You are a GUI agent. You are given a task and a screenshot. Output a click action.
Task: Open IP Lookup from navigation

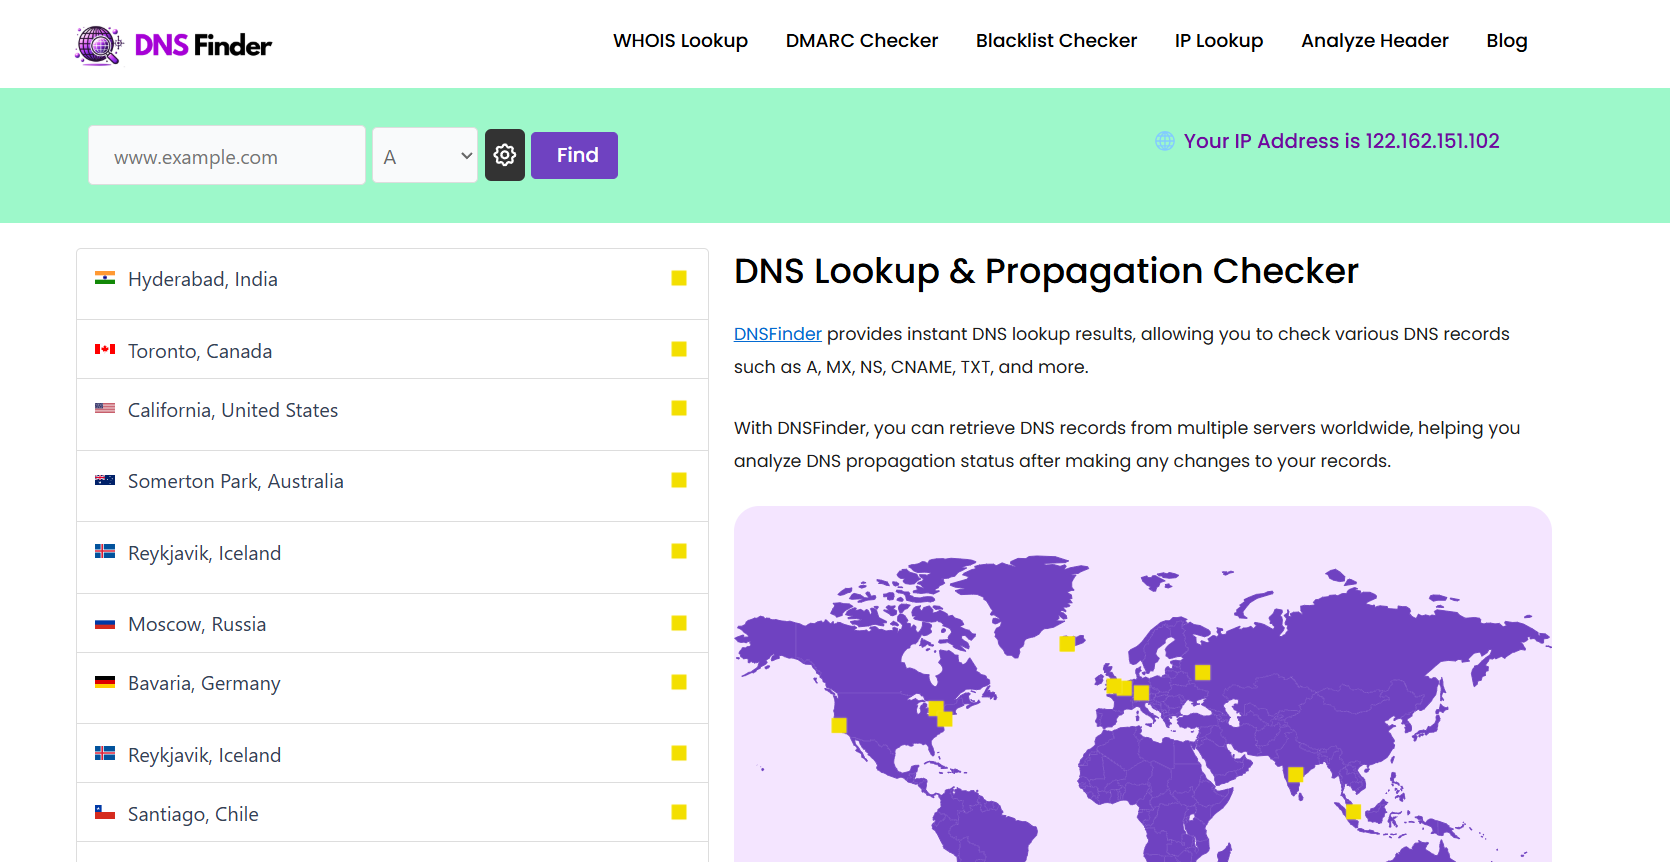point(1219,41)
